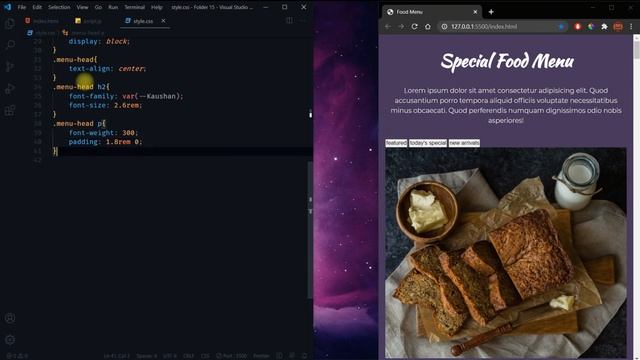Select the Food Menu browser tab
Viewport: 640px width, 360px height.
(432, 12)
